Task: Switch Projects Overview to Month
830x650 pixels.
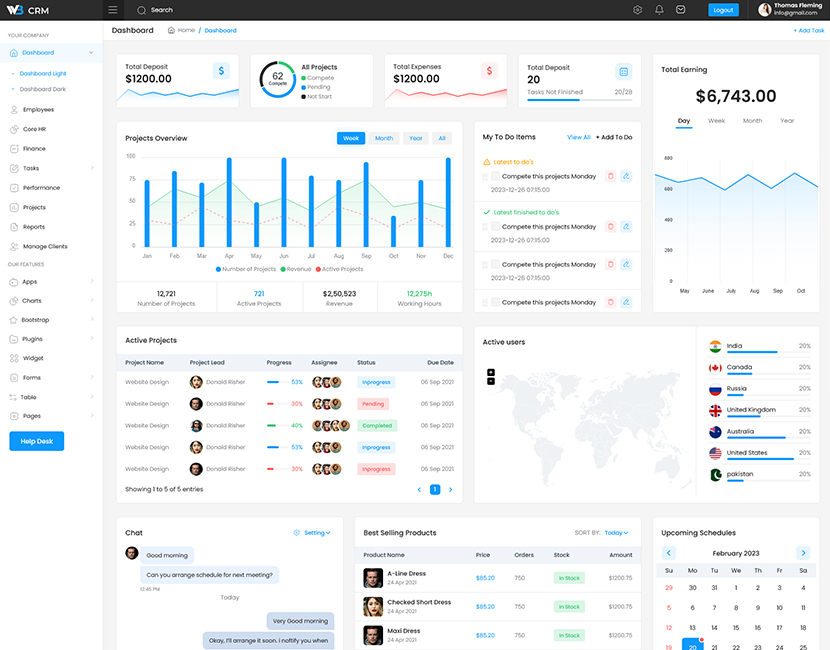Action: click(x=384, y=138)
